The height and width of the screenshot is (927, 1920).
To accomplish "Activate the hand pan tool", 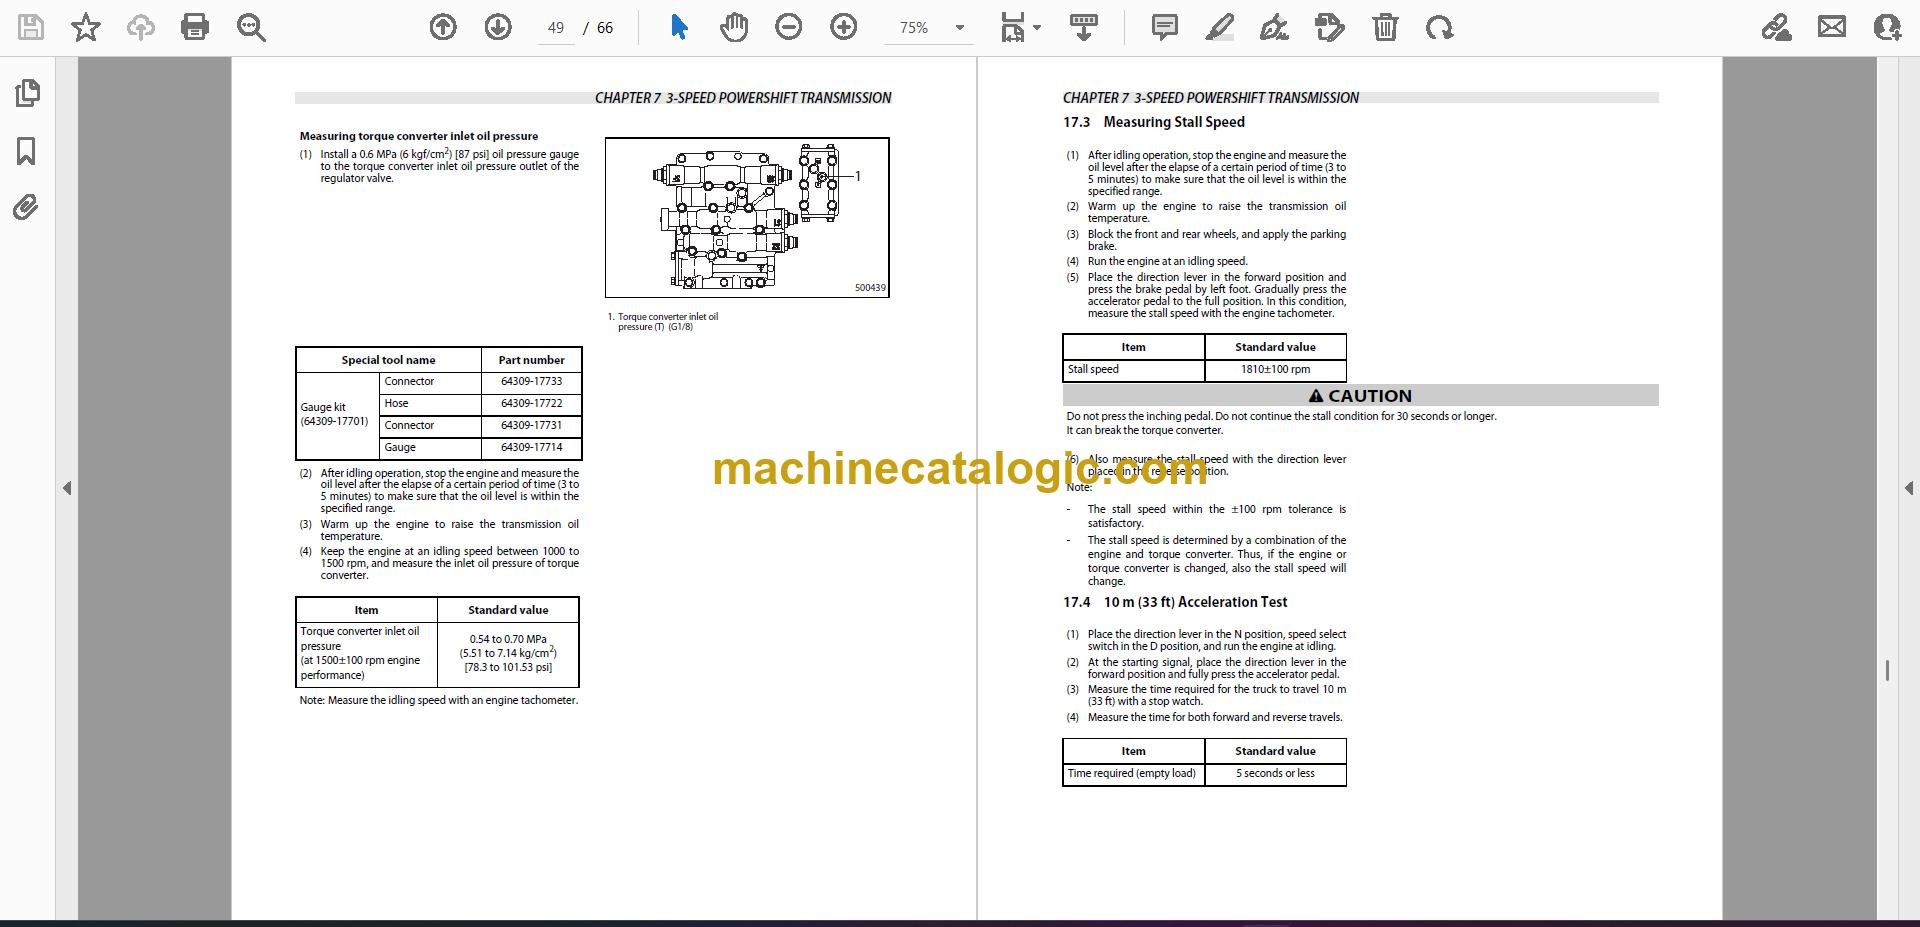I will [x=734, y=27].
